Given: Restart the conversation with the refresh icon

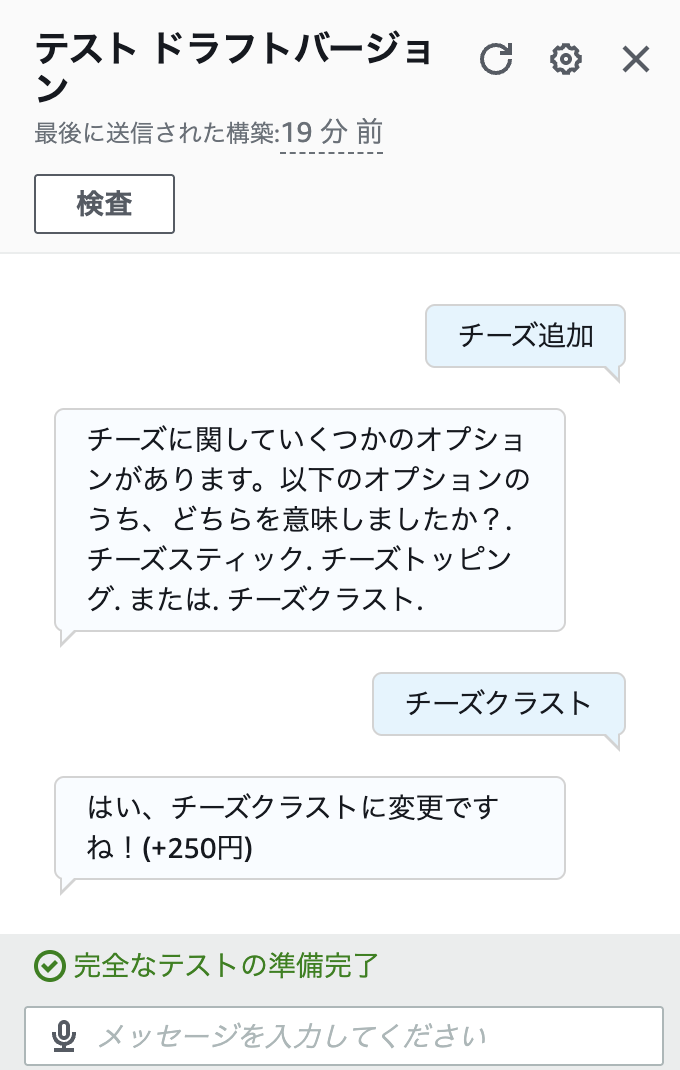Looking at the screenshot, I should pyautogui.click(x=497, y=60).
